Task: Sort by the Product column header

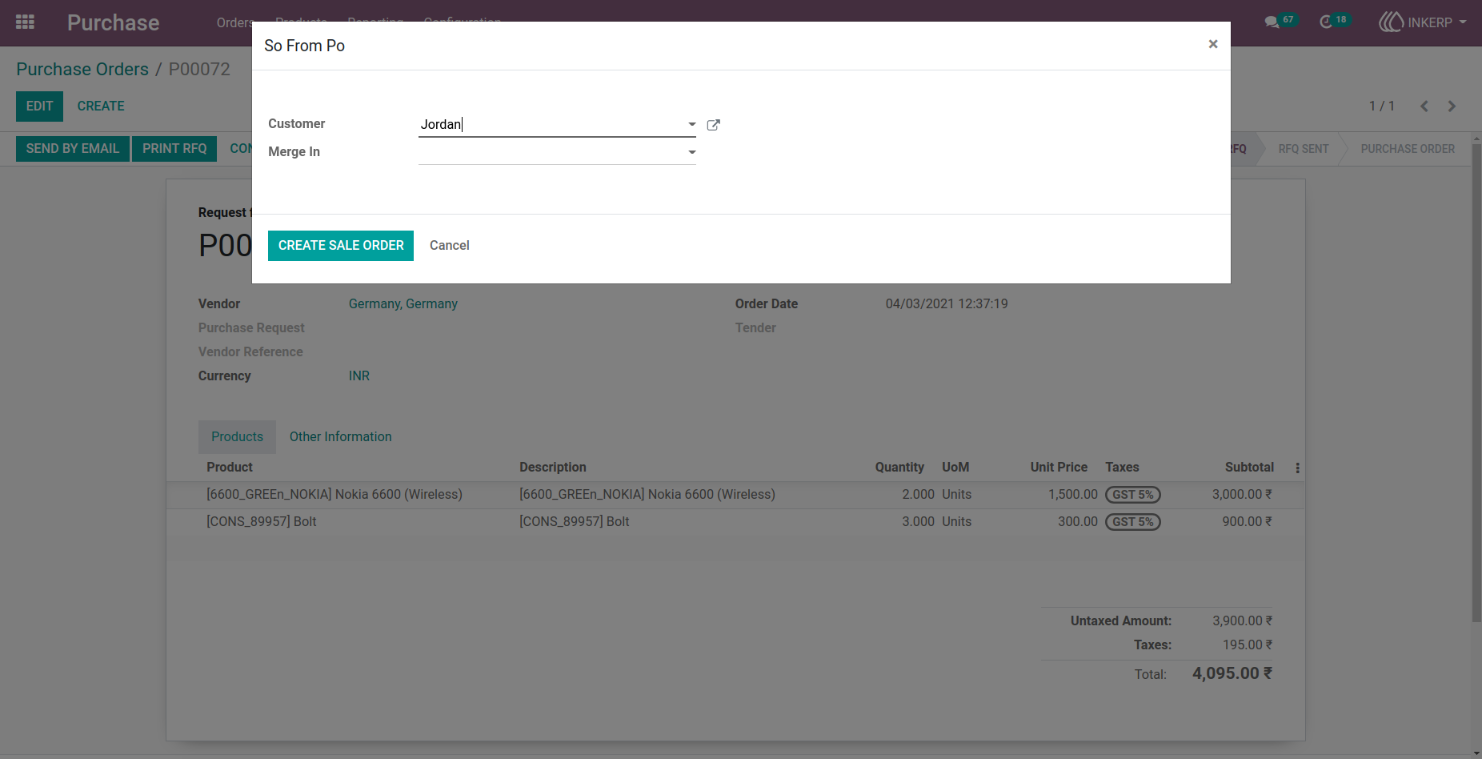Action: click(230, 467)
